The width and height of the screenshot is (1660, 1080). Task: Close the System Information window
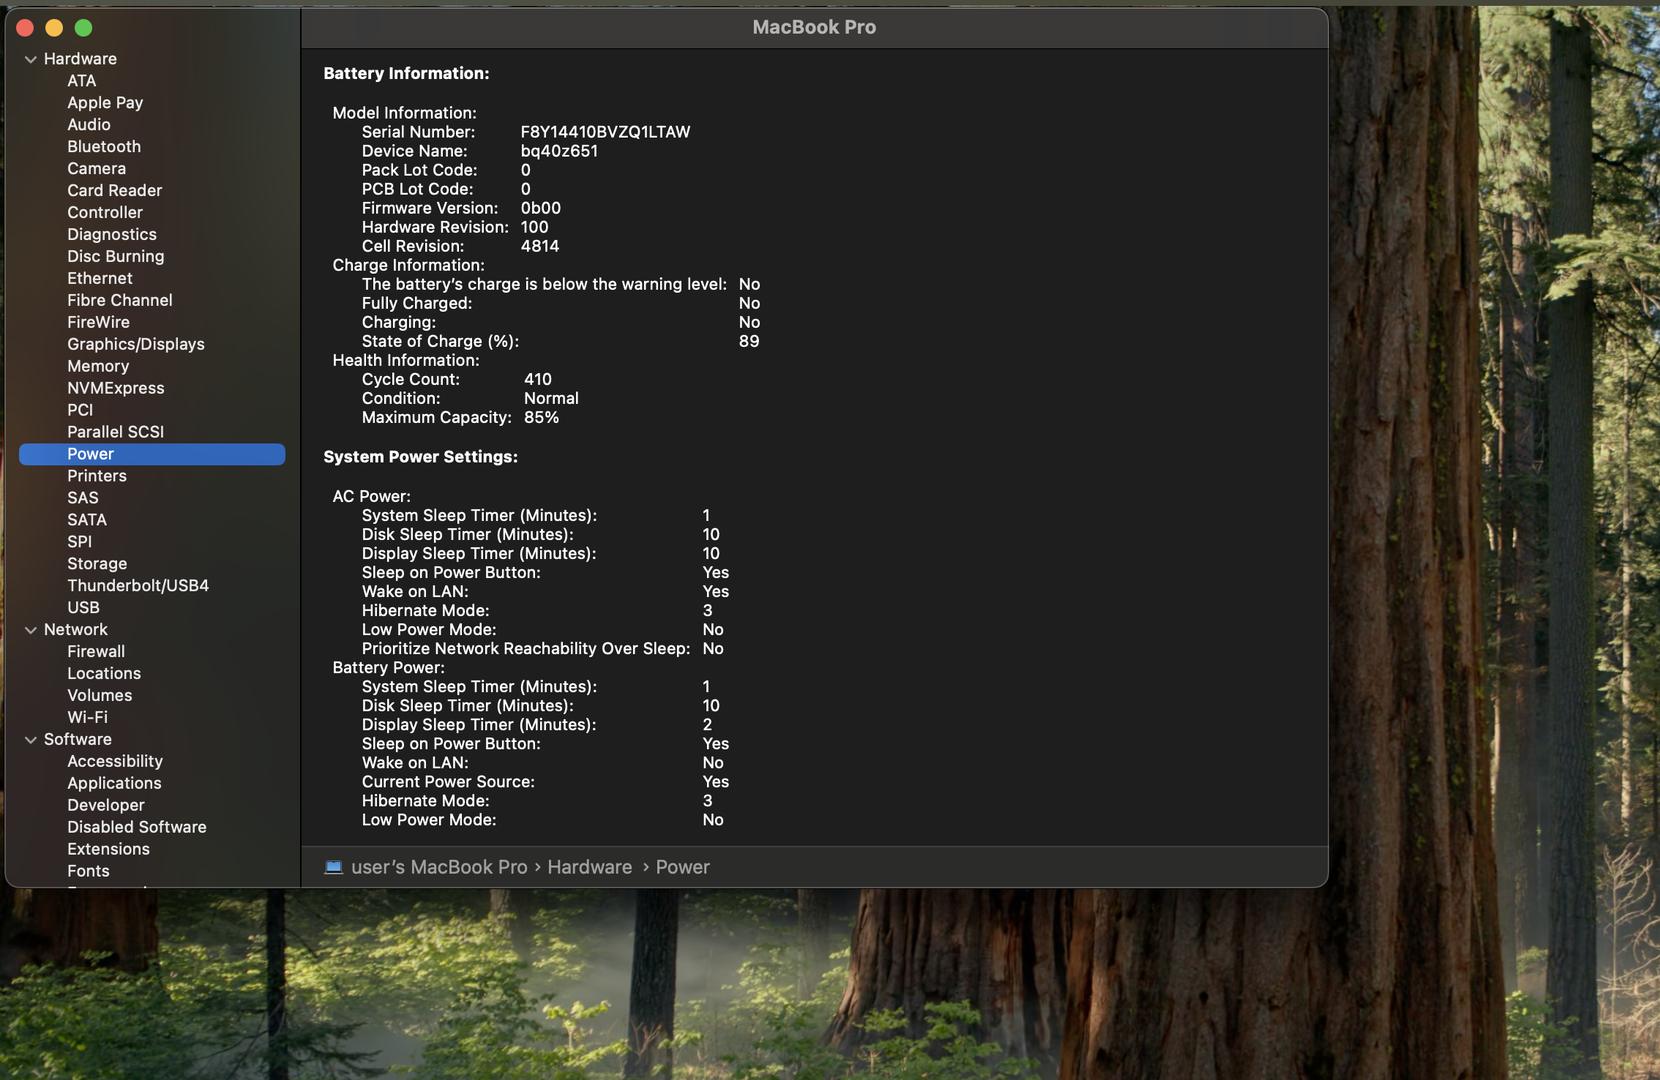pyautogui.click(x=25, y=28)
